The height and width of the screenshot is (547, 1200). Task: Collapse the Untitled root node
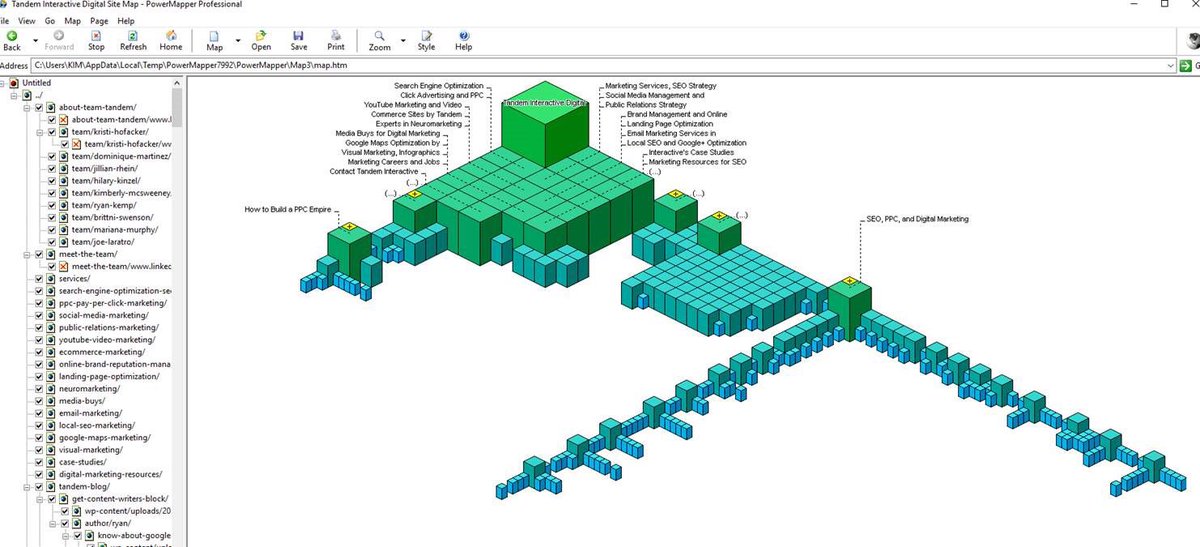coord(3,83)
